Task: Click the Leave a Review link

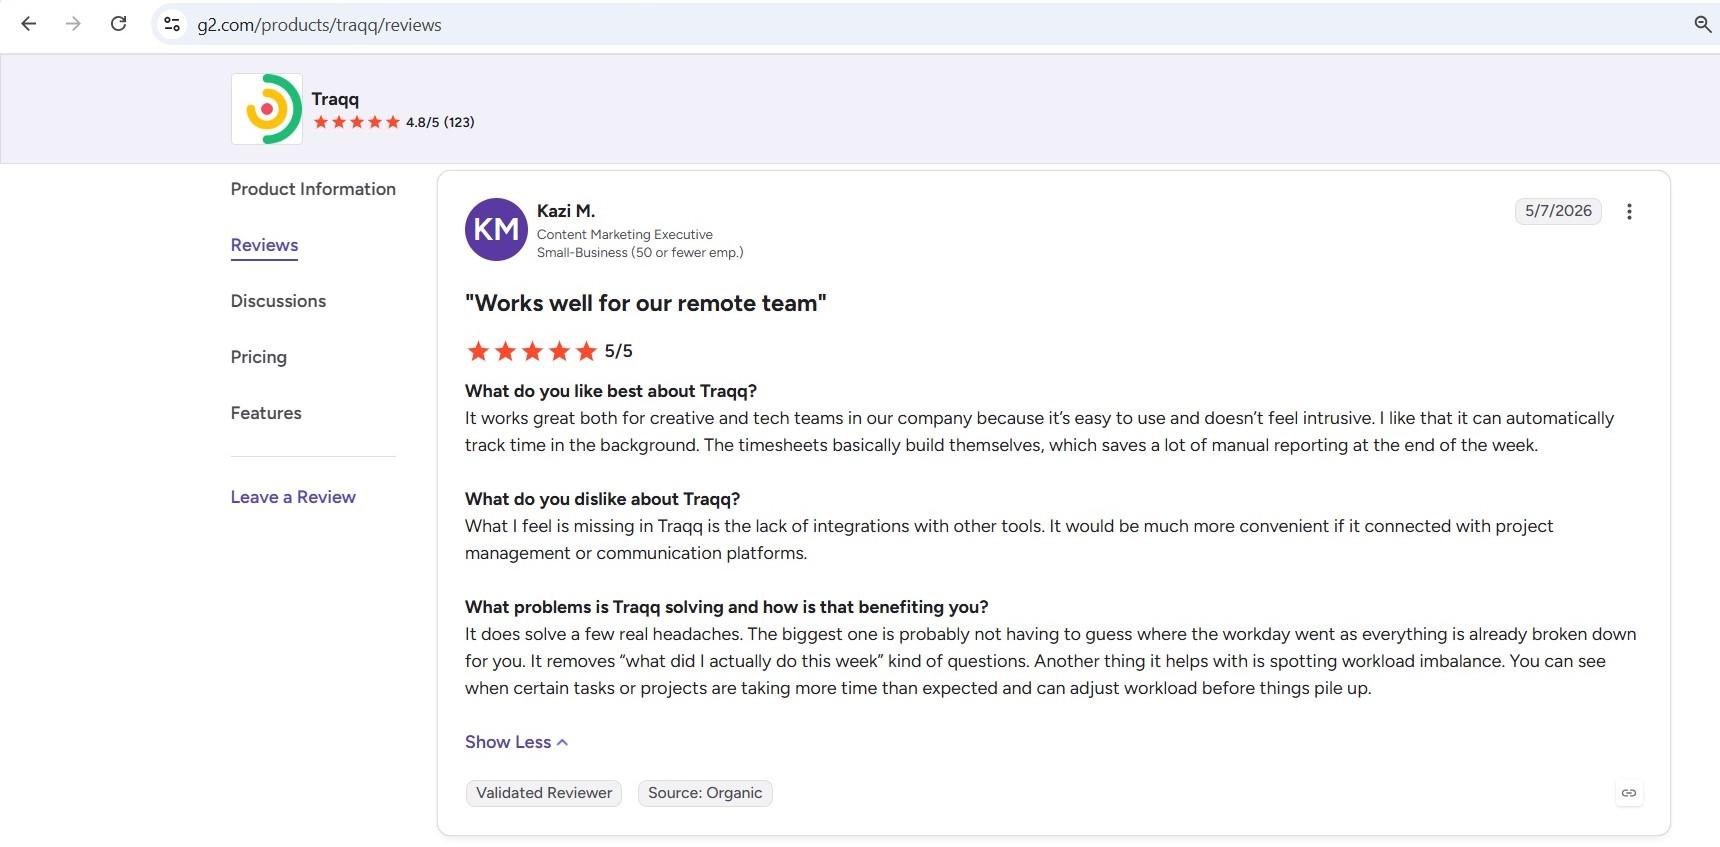Action: (x=293, y=497)
